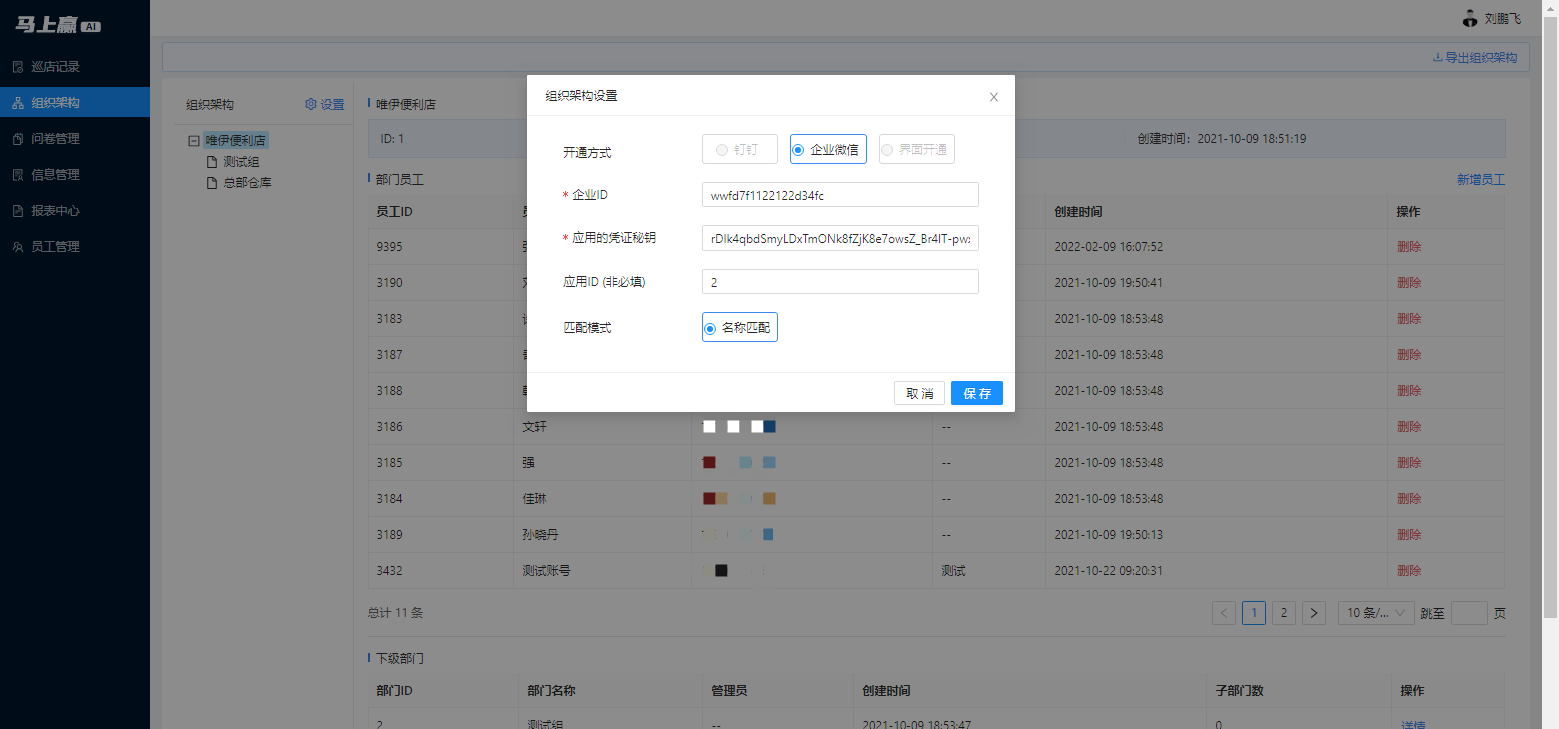
Task: Close the 组织架构设置 dialog
Action: point(993,97)
